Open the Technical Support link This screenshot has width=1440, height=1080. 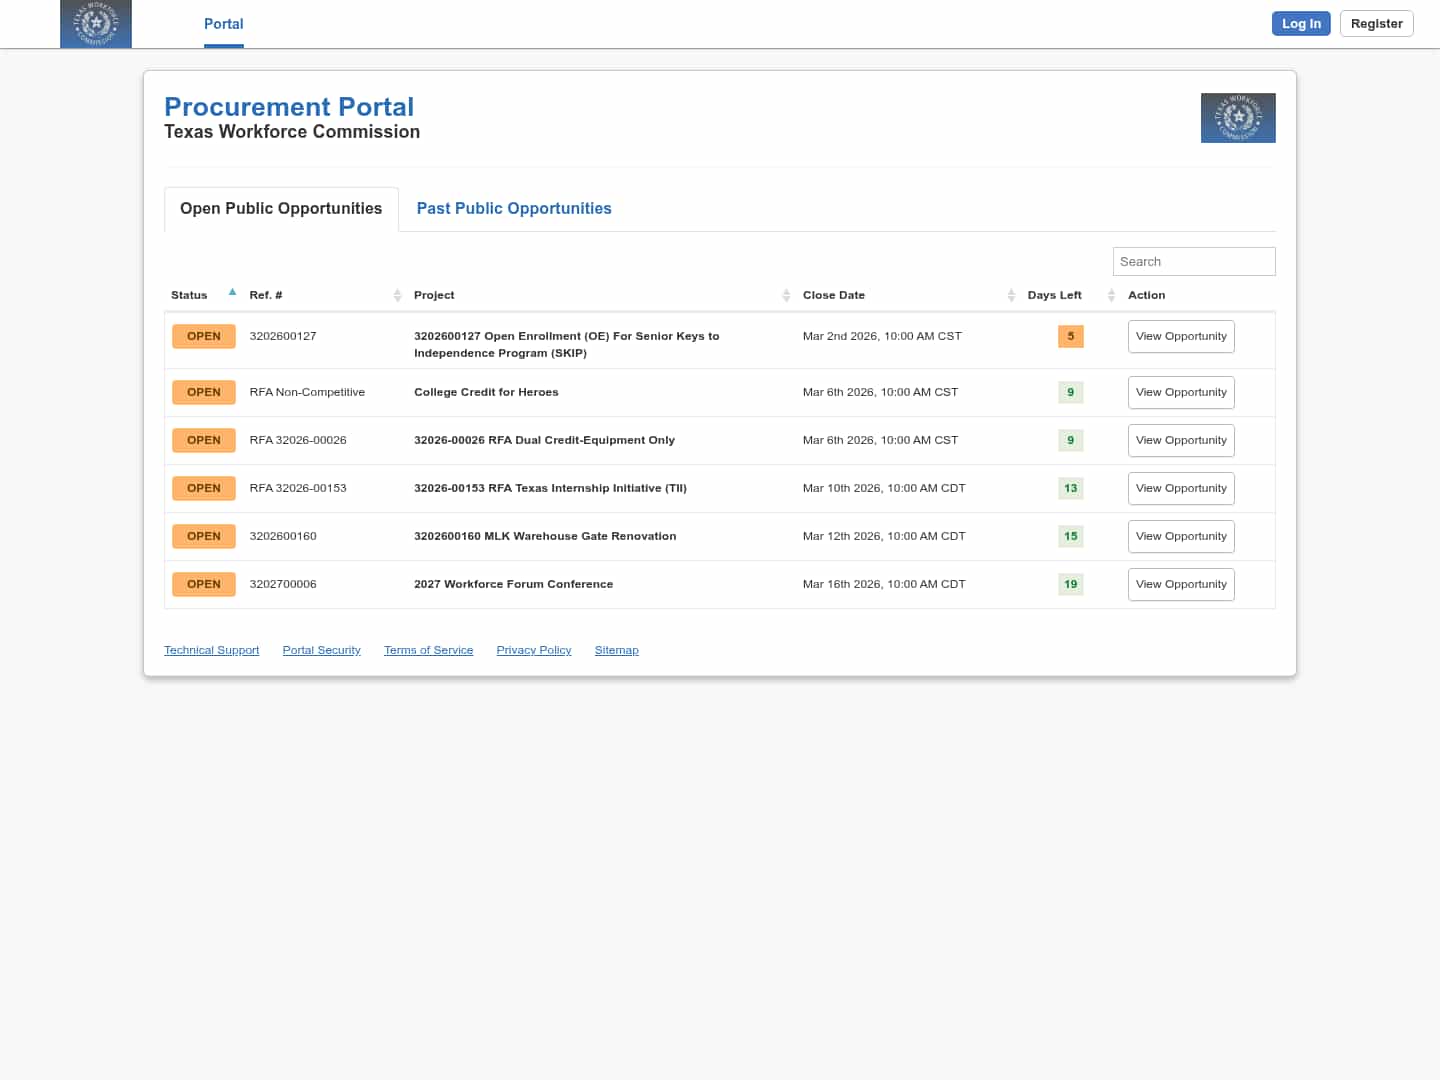tap(211, 651)
